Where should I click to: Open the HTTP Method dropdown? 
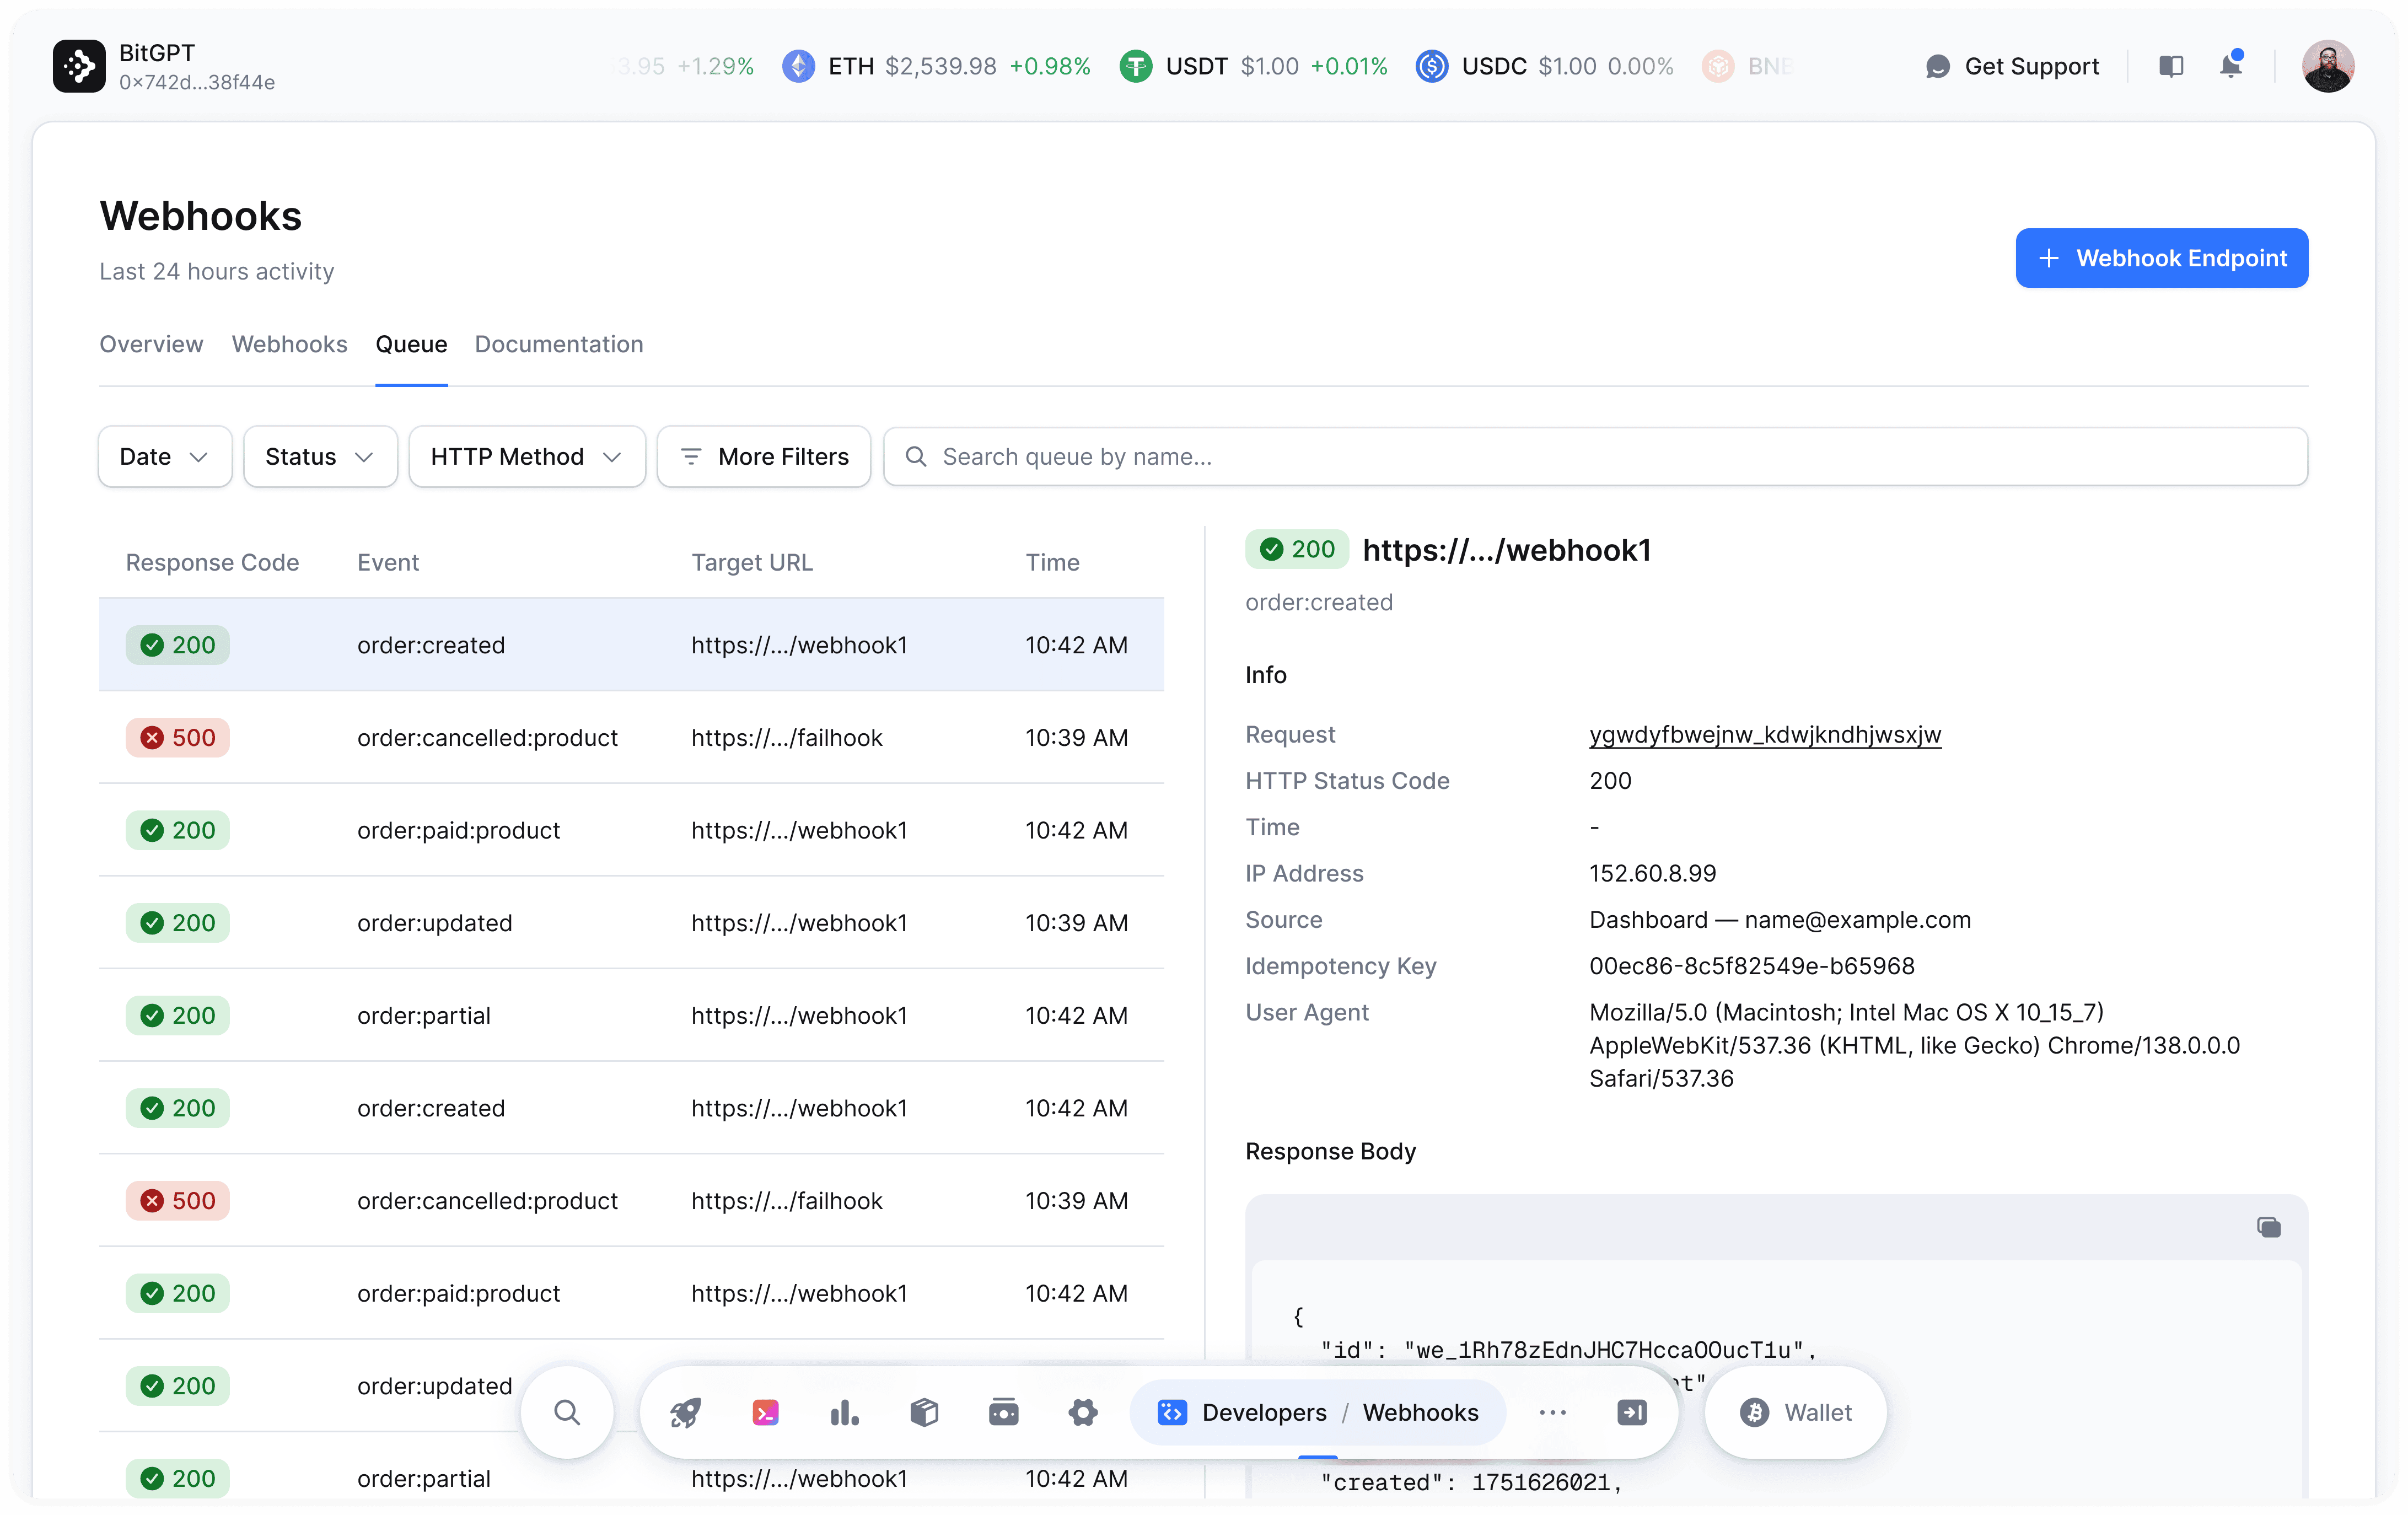(x=526, y=456)
